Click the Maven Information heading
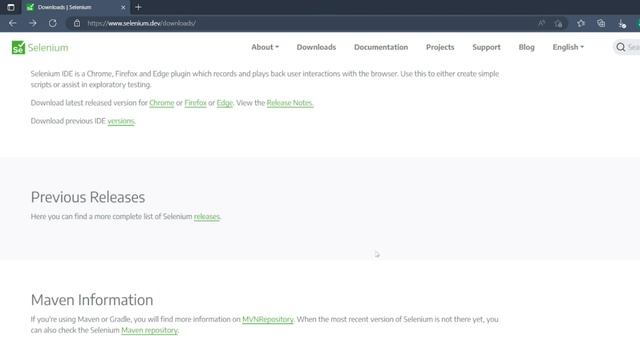Viewport: 640px width, 360px height. tap(92, 300)
